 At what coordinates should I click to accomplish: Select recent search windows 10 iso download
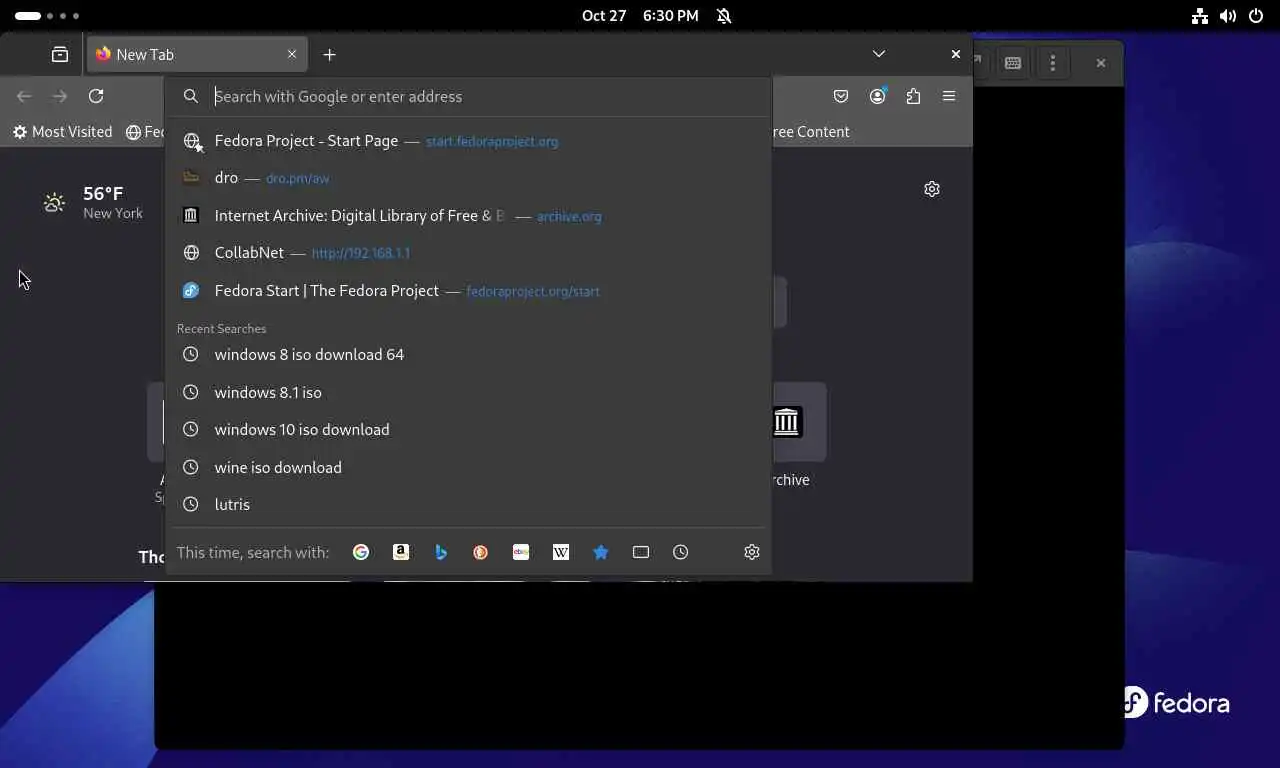pyautogui.click(x=468, y=430)
